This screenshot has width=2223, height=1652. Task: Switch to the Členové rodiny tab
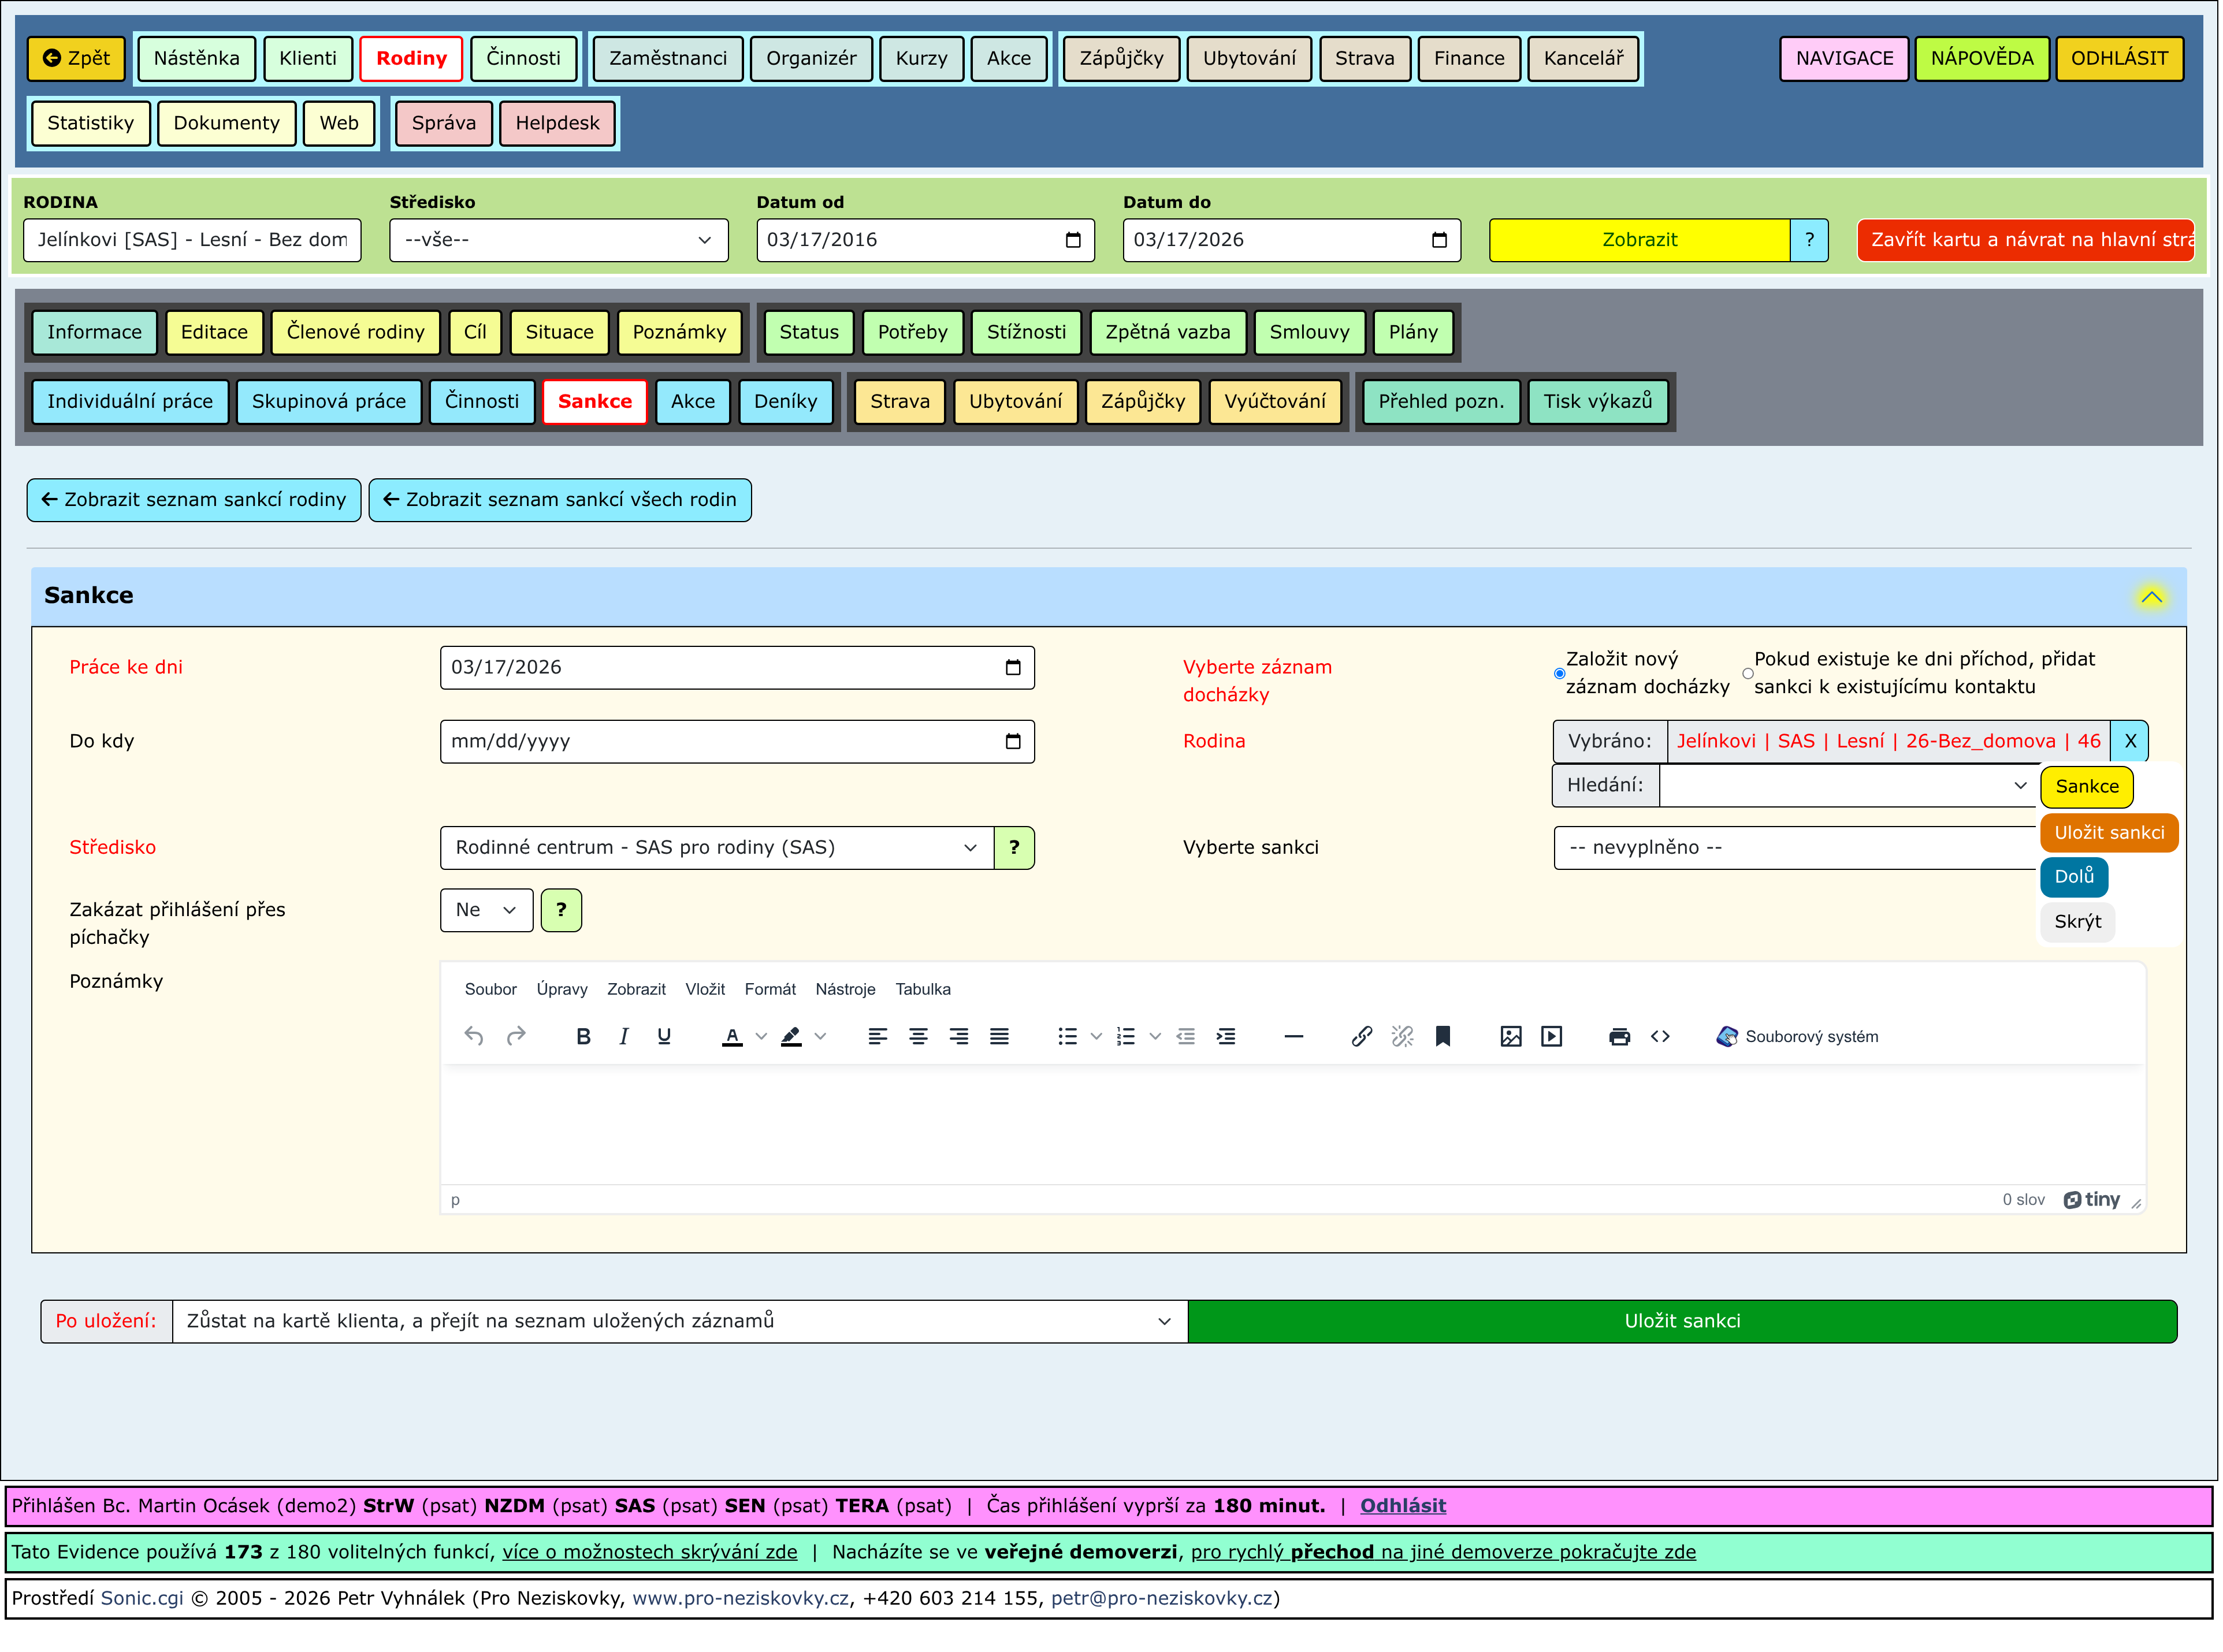click(x=355, y=332)
